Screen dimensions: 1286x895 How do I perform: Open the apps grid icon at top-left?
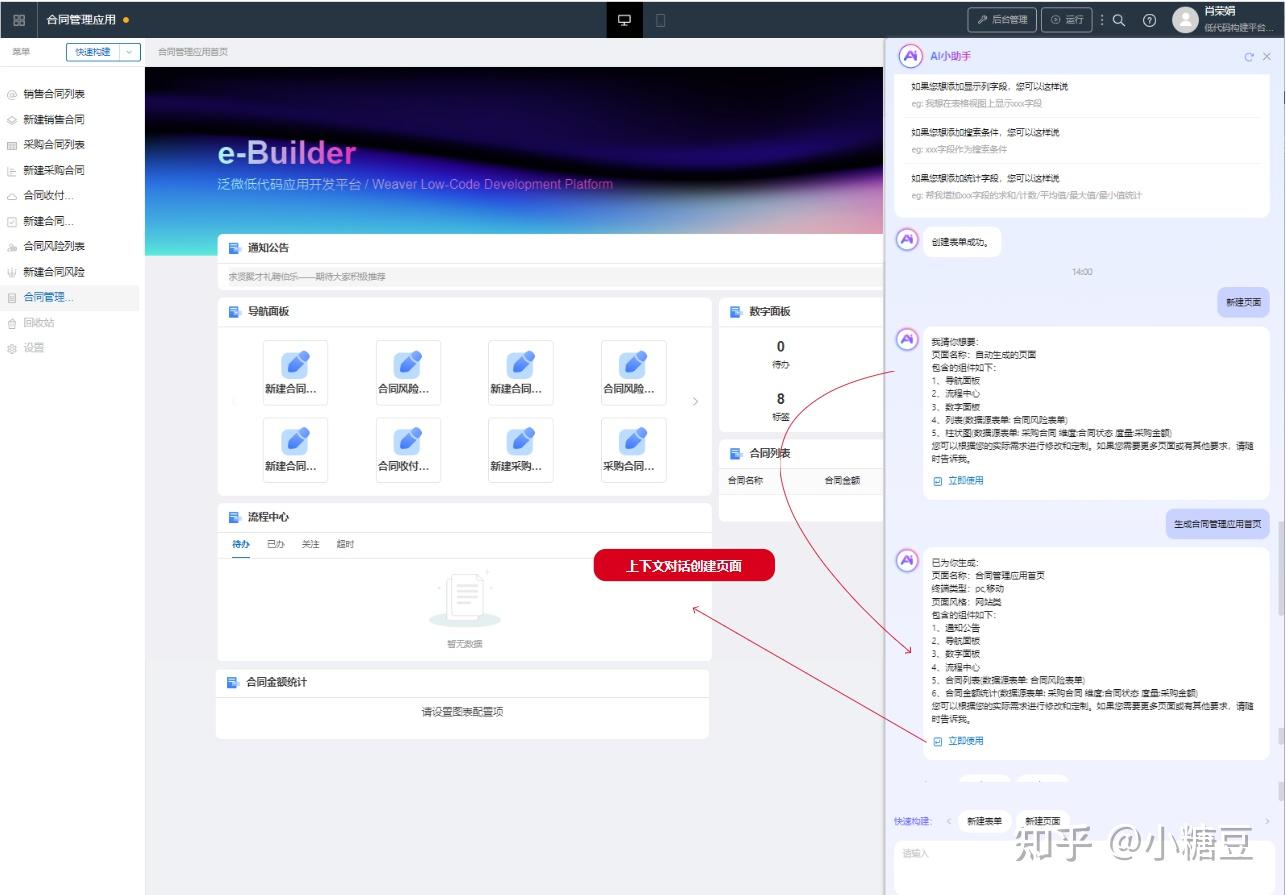pyautogui.click(x=17, y=19)
